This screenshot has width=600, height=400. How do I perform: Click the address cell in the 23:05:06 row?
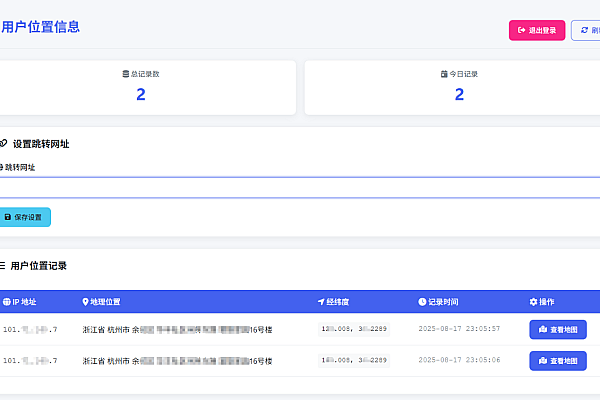(177, 361)
